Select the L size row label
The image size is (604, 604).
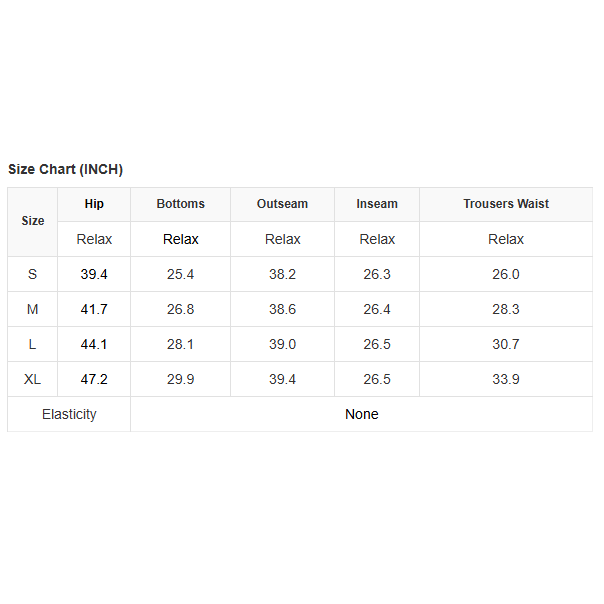(x=33, y=344)
